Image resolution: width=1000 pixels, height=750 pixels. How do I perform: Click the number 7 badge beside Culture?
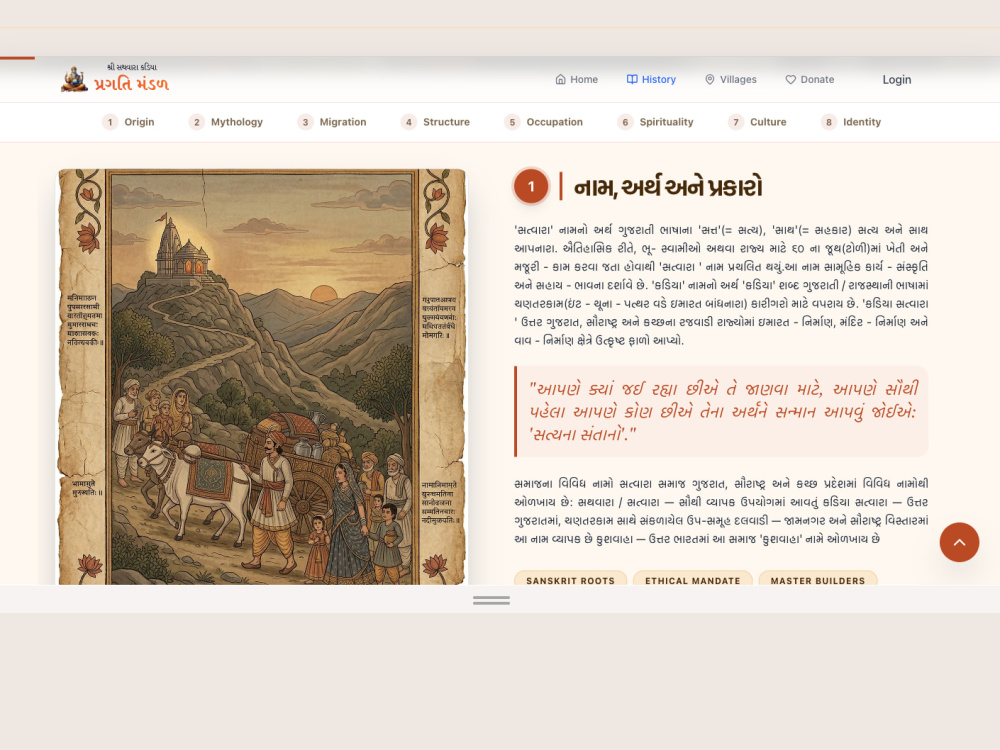tap(735, 122)
